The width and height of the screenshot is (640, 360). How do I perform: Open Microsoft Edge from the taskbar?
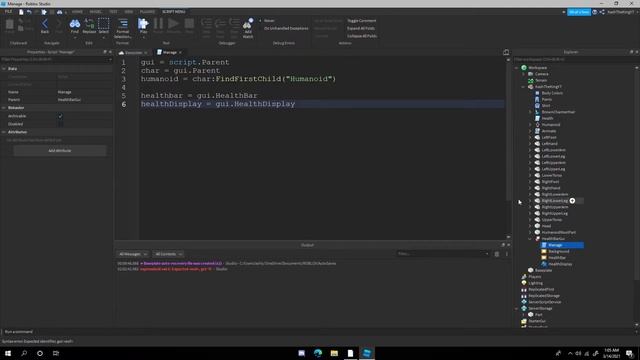pyautogui.click(x=318, y=353)
